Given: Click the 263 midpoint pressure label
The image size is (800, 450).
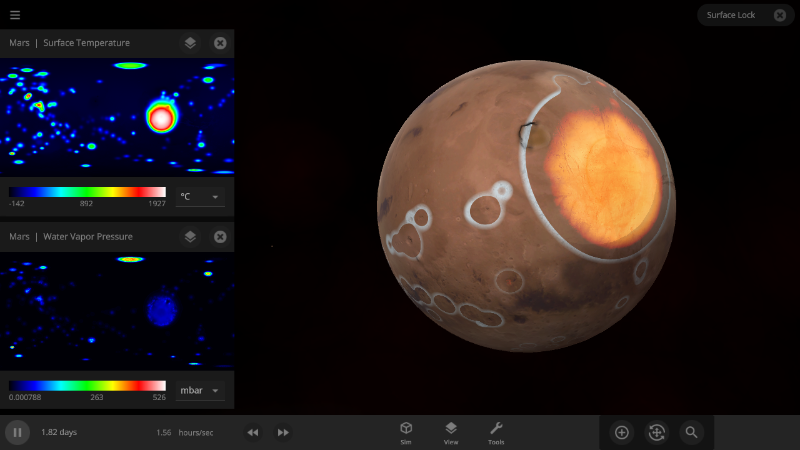Looking at the screenshot, I should (x=97, y=397).
